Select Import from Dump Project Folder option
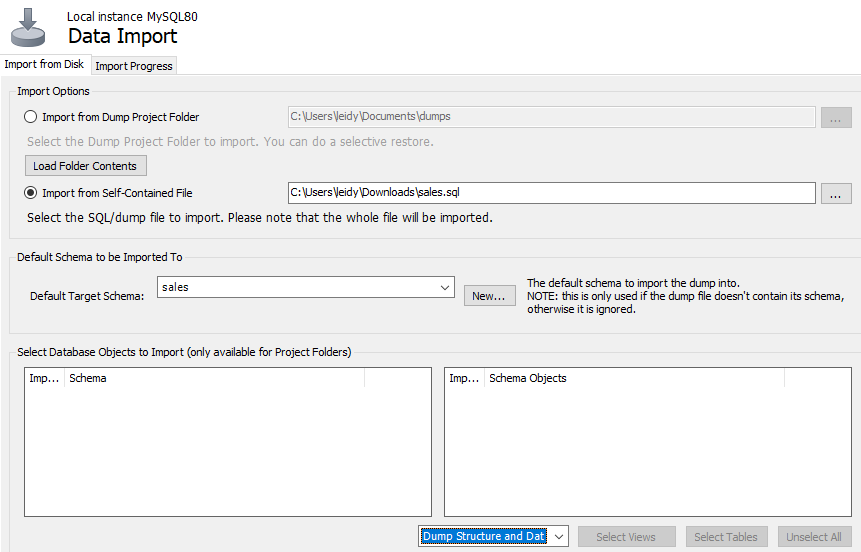 point(31,117)
